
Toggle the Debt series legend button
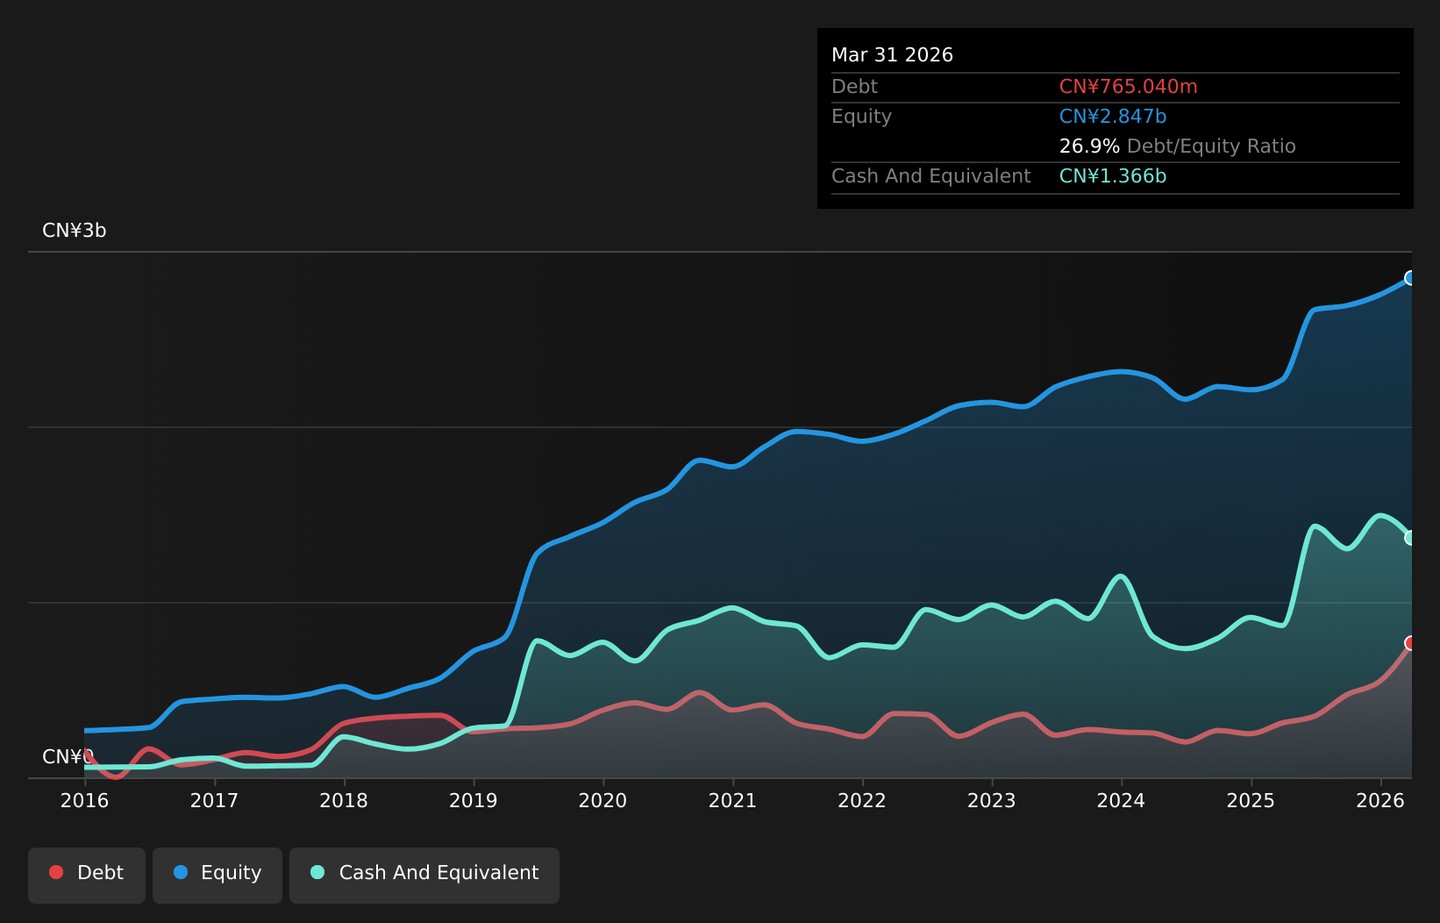tap(87, 875)
